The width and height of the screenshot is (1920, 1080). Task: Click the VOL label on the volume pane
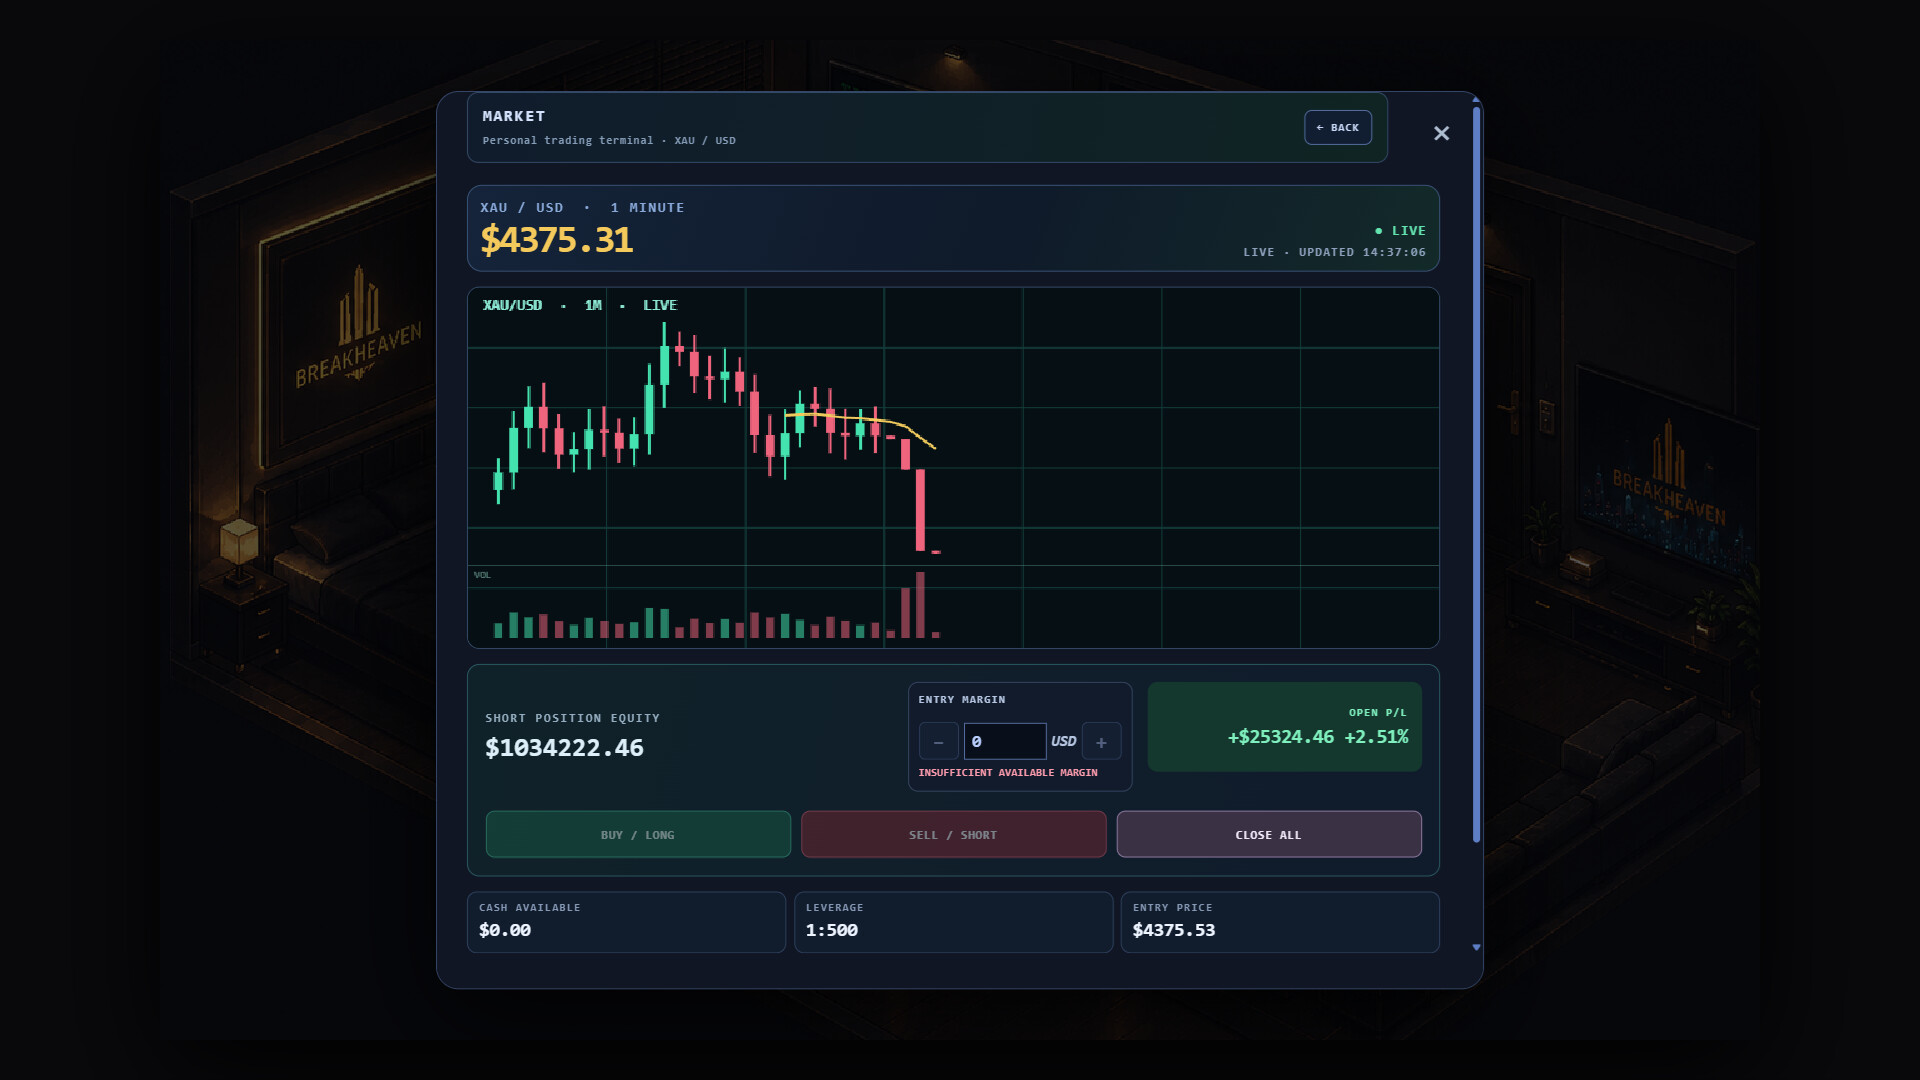(x=482, y=575)
